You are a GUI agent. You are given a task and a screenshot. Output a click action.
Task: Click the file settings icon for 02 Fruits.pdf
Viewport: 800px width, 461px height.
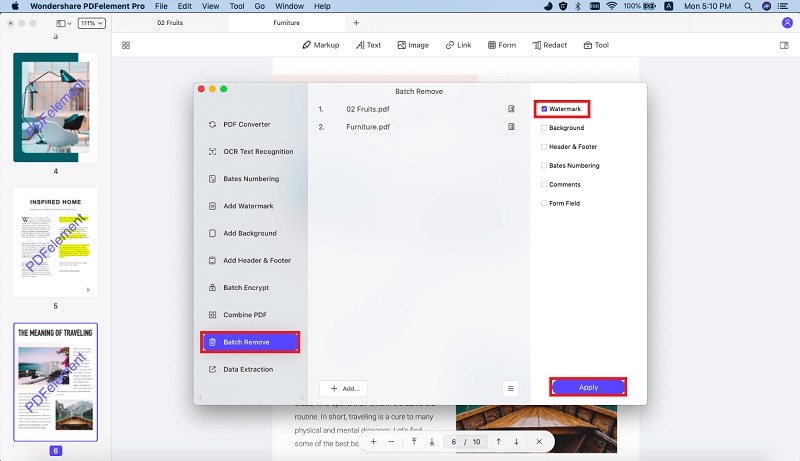pyautogui.click(x=511, y=109)
